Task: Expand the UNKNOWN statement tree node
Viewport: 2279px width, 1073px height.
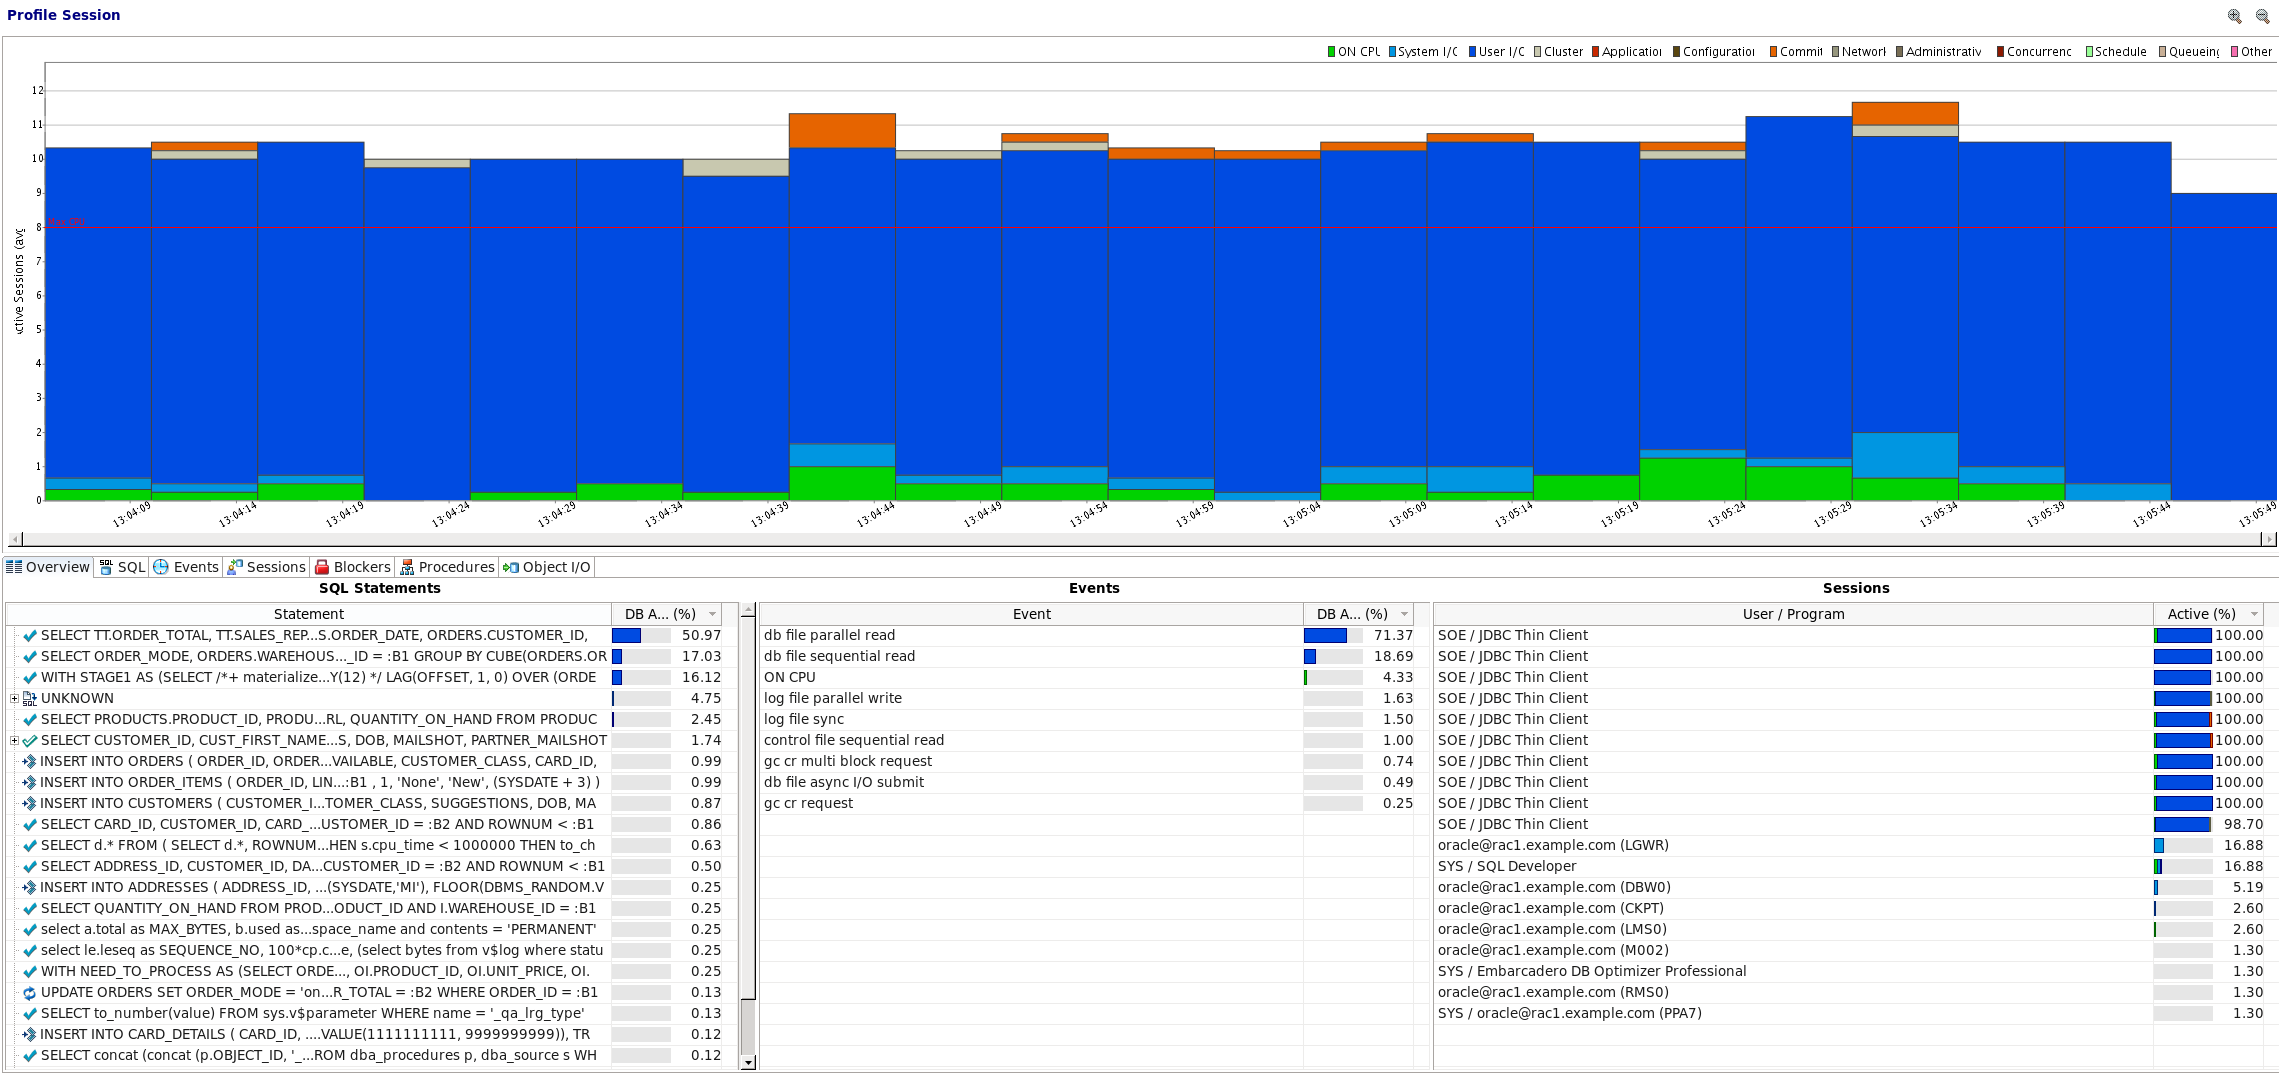Action: 14,699
